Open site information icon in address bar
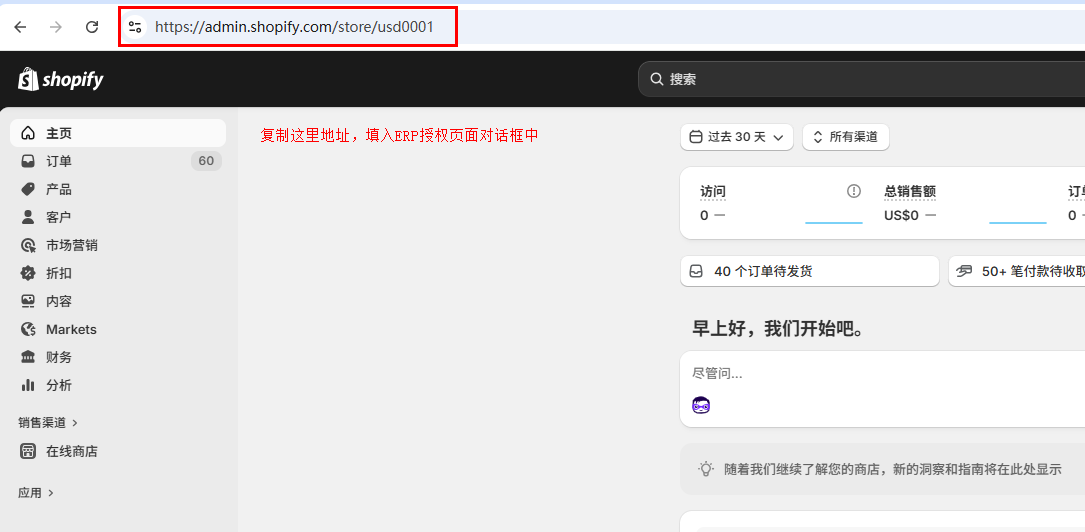1085x532 pixels. tap(135, 27)
